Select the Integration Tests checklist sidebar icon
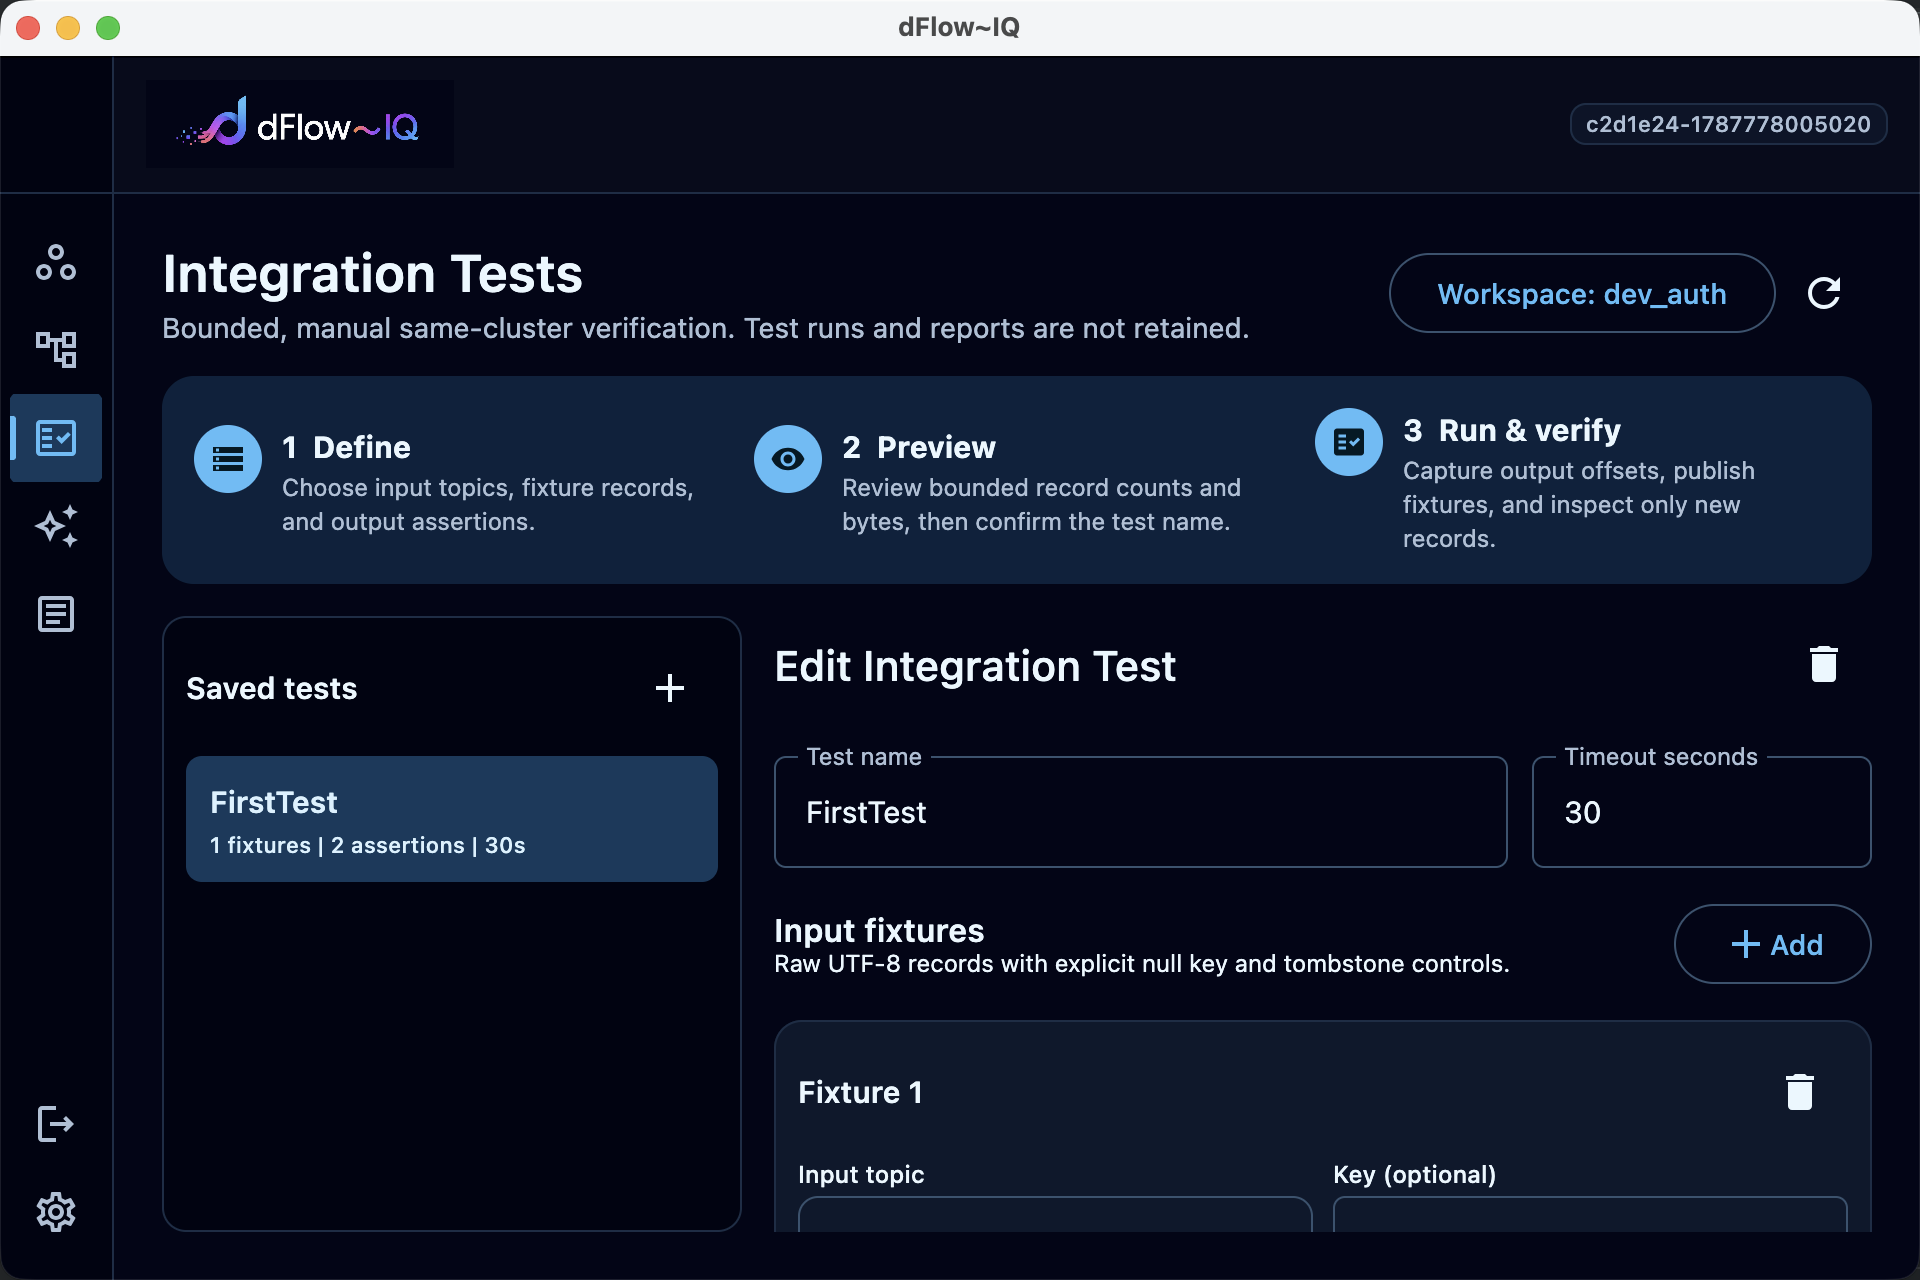Image resolution: width=1920 pixels, height=1280 pixels. 56,438
